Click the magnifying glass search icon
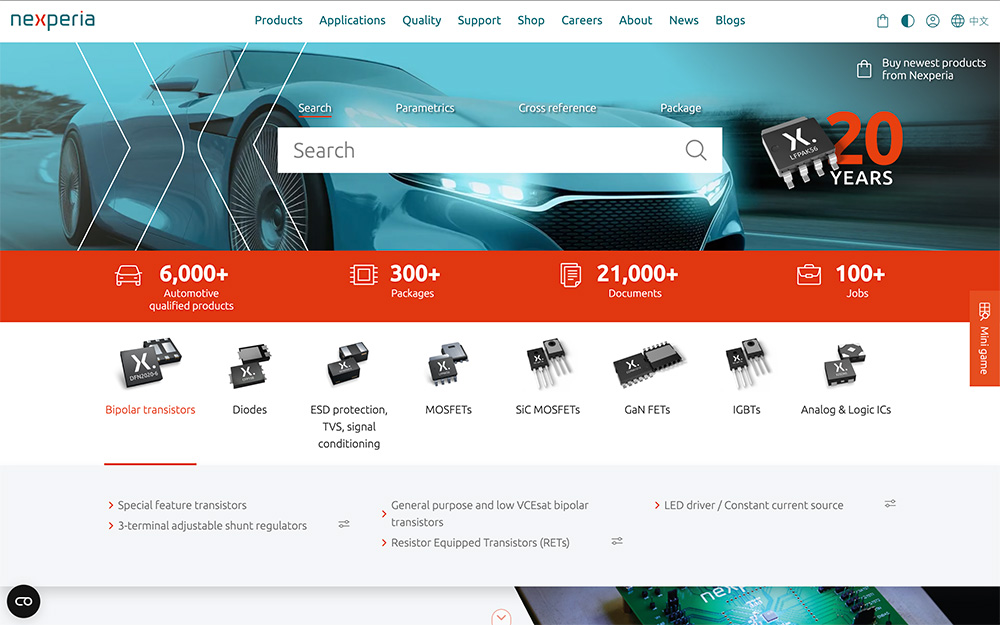The image size is (1000, 625). pyautogui.click(x=696, y=151)
